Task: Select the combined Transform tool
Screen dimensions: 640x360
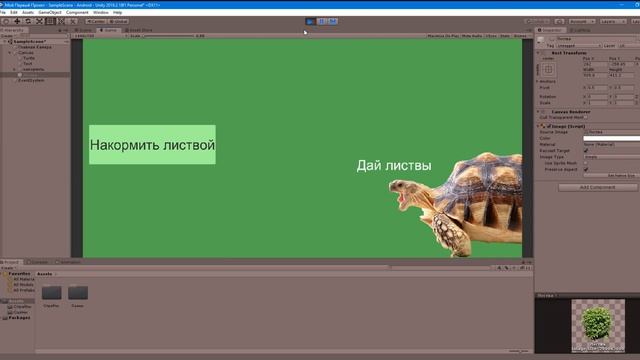Action: click(x=61, y=21)
